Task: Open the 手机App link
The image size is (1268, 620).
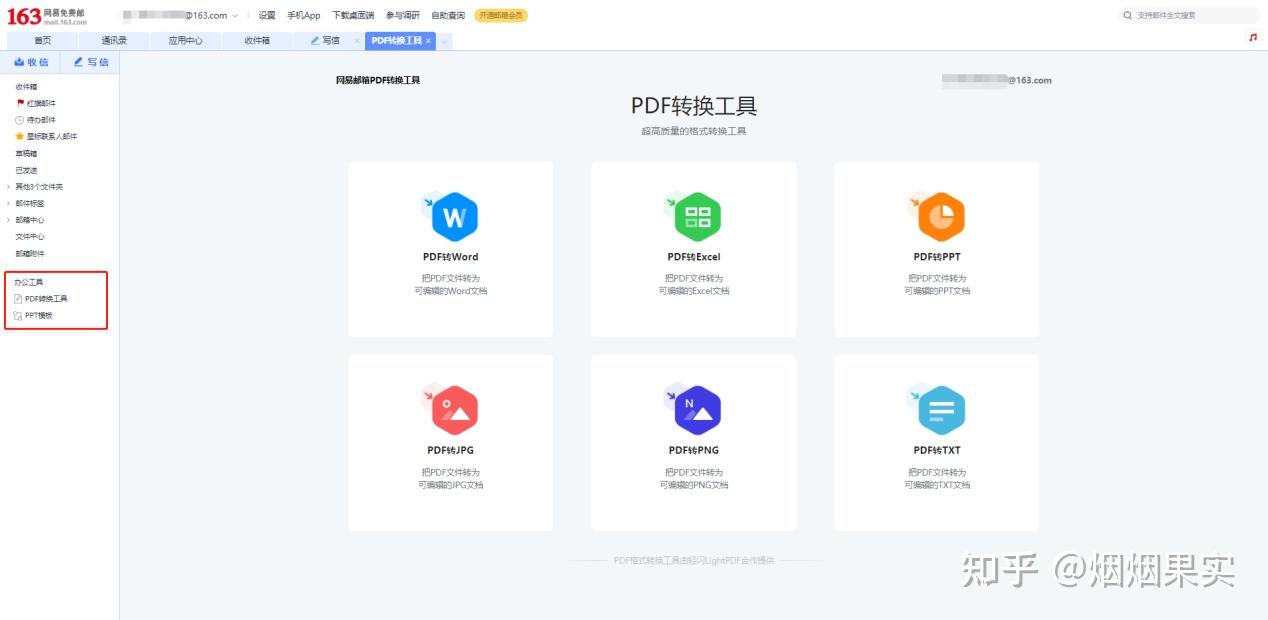Action: click(x=304, y=16)
